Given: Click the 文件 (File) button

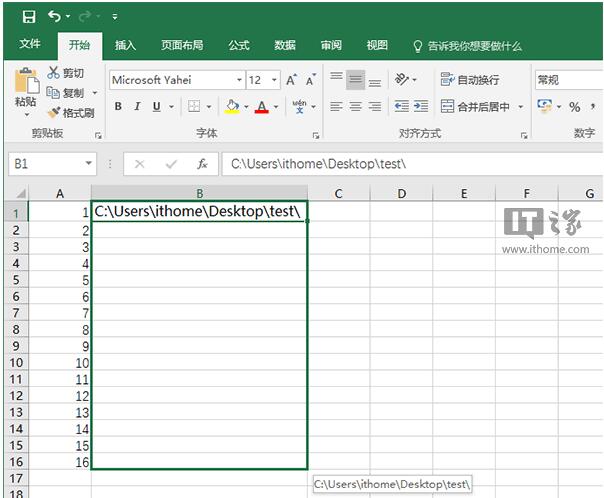Looking at the screenshot, I should pos(30,45).
